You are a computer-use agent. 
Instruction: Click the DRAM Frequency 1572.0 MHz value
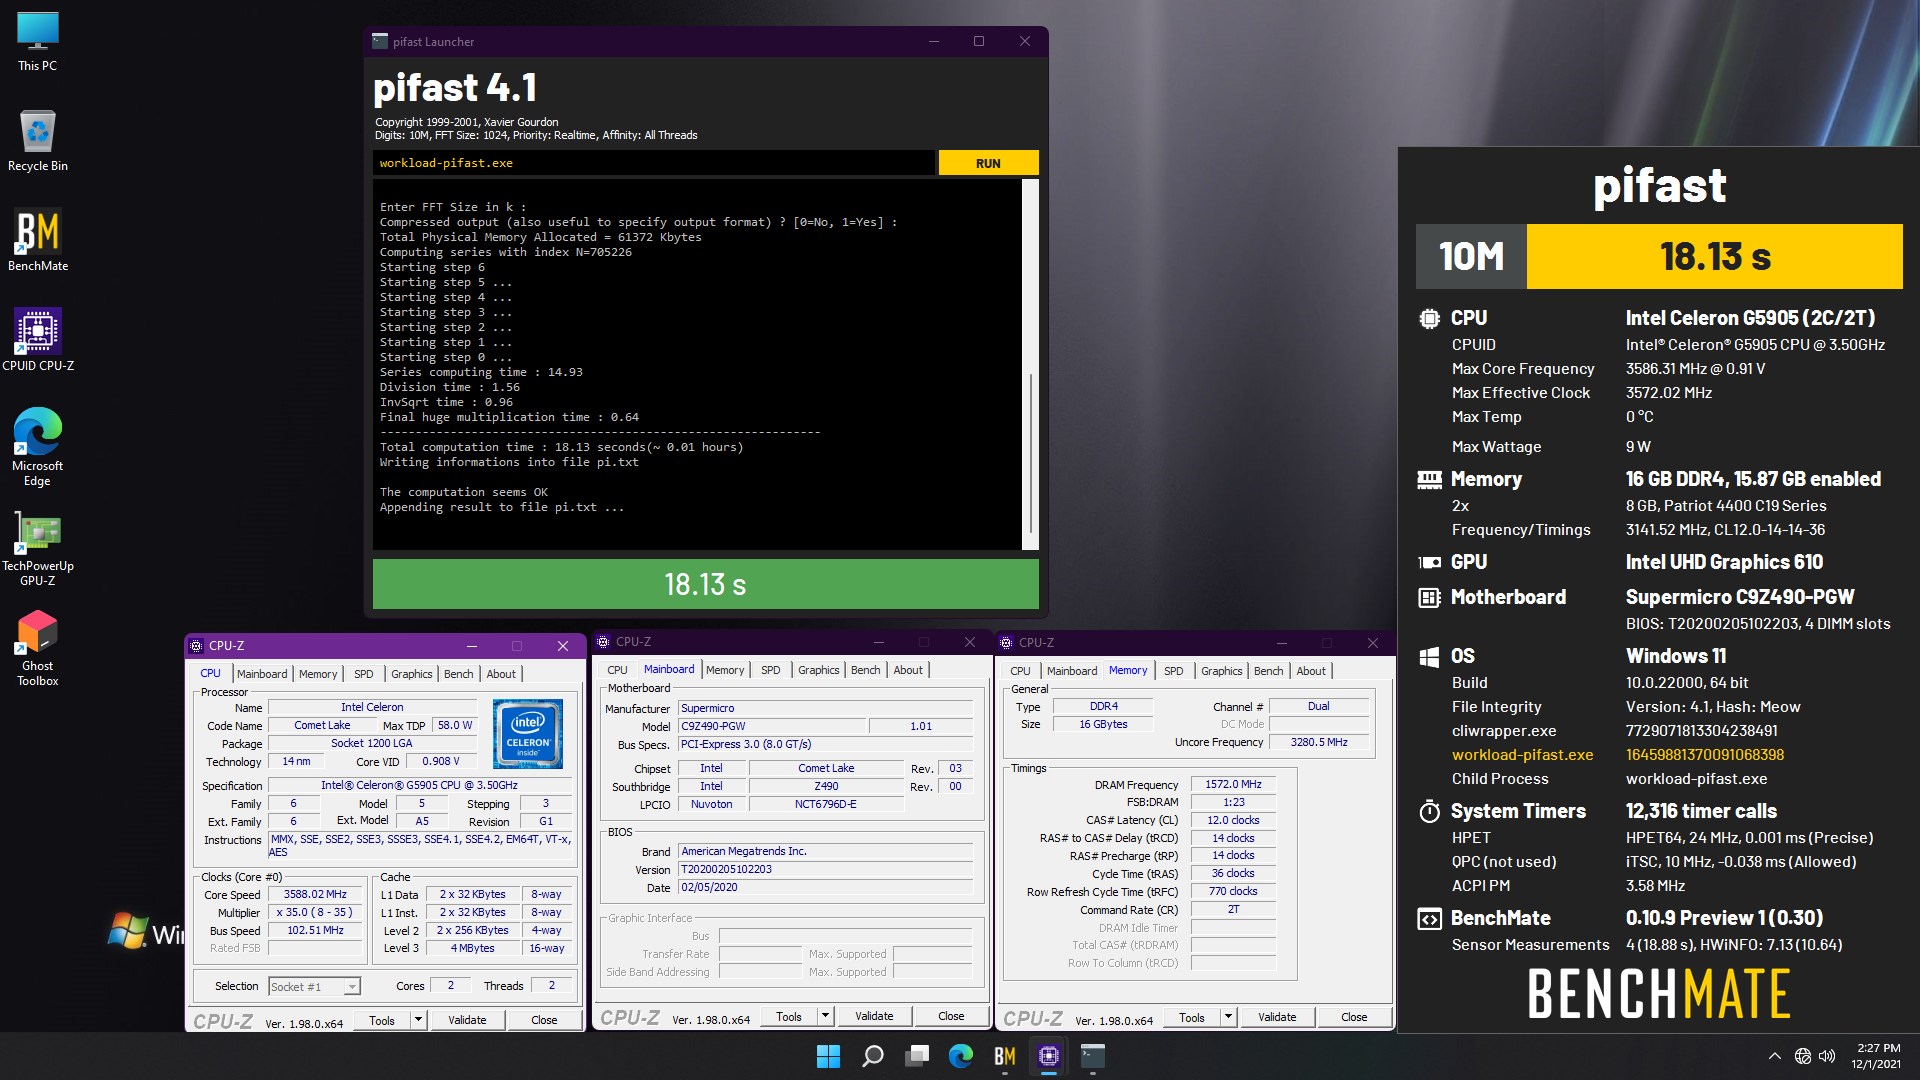(x=1233, y=785)
